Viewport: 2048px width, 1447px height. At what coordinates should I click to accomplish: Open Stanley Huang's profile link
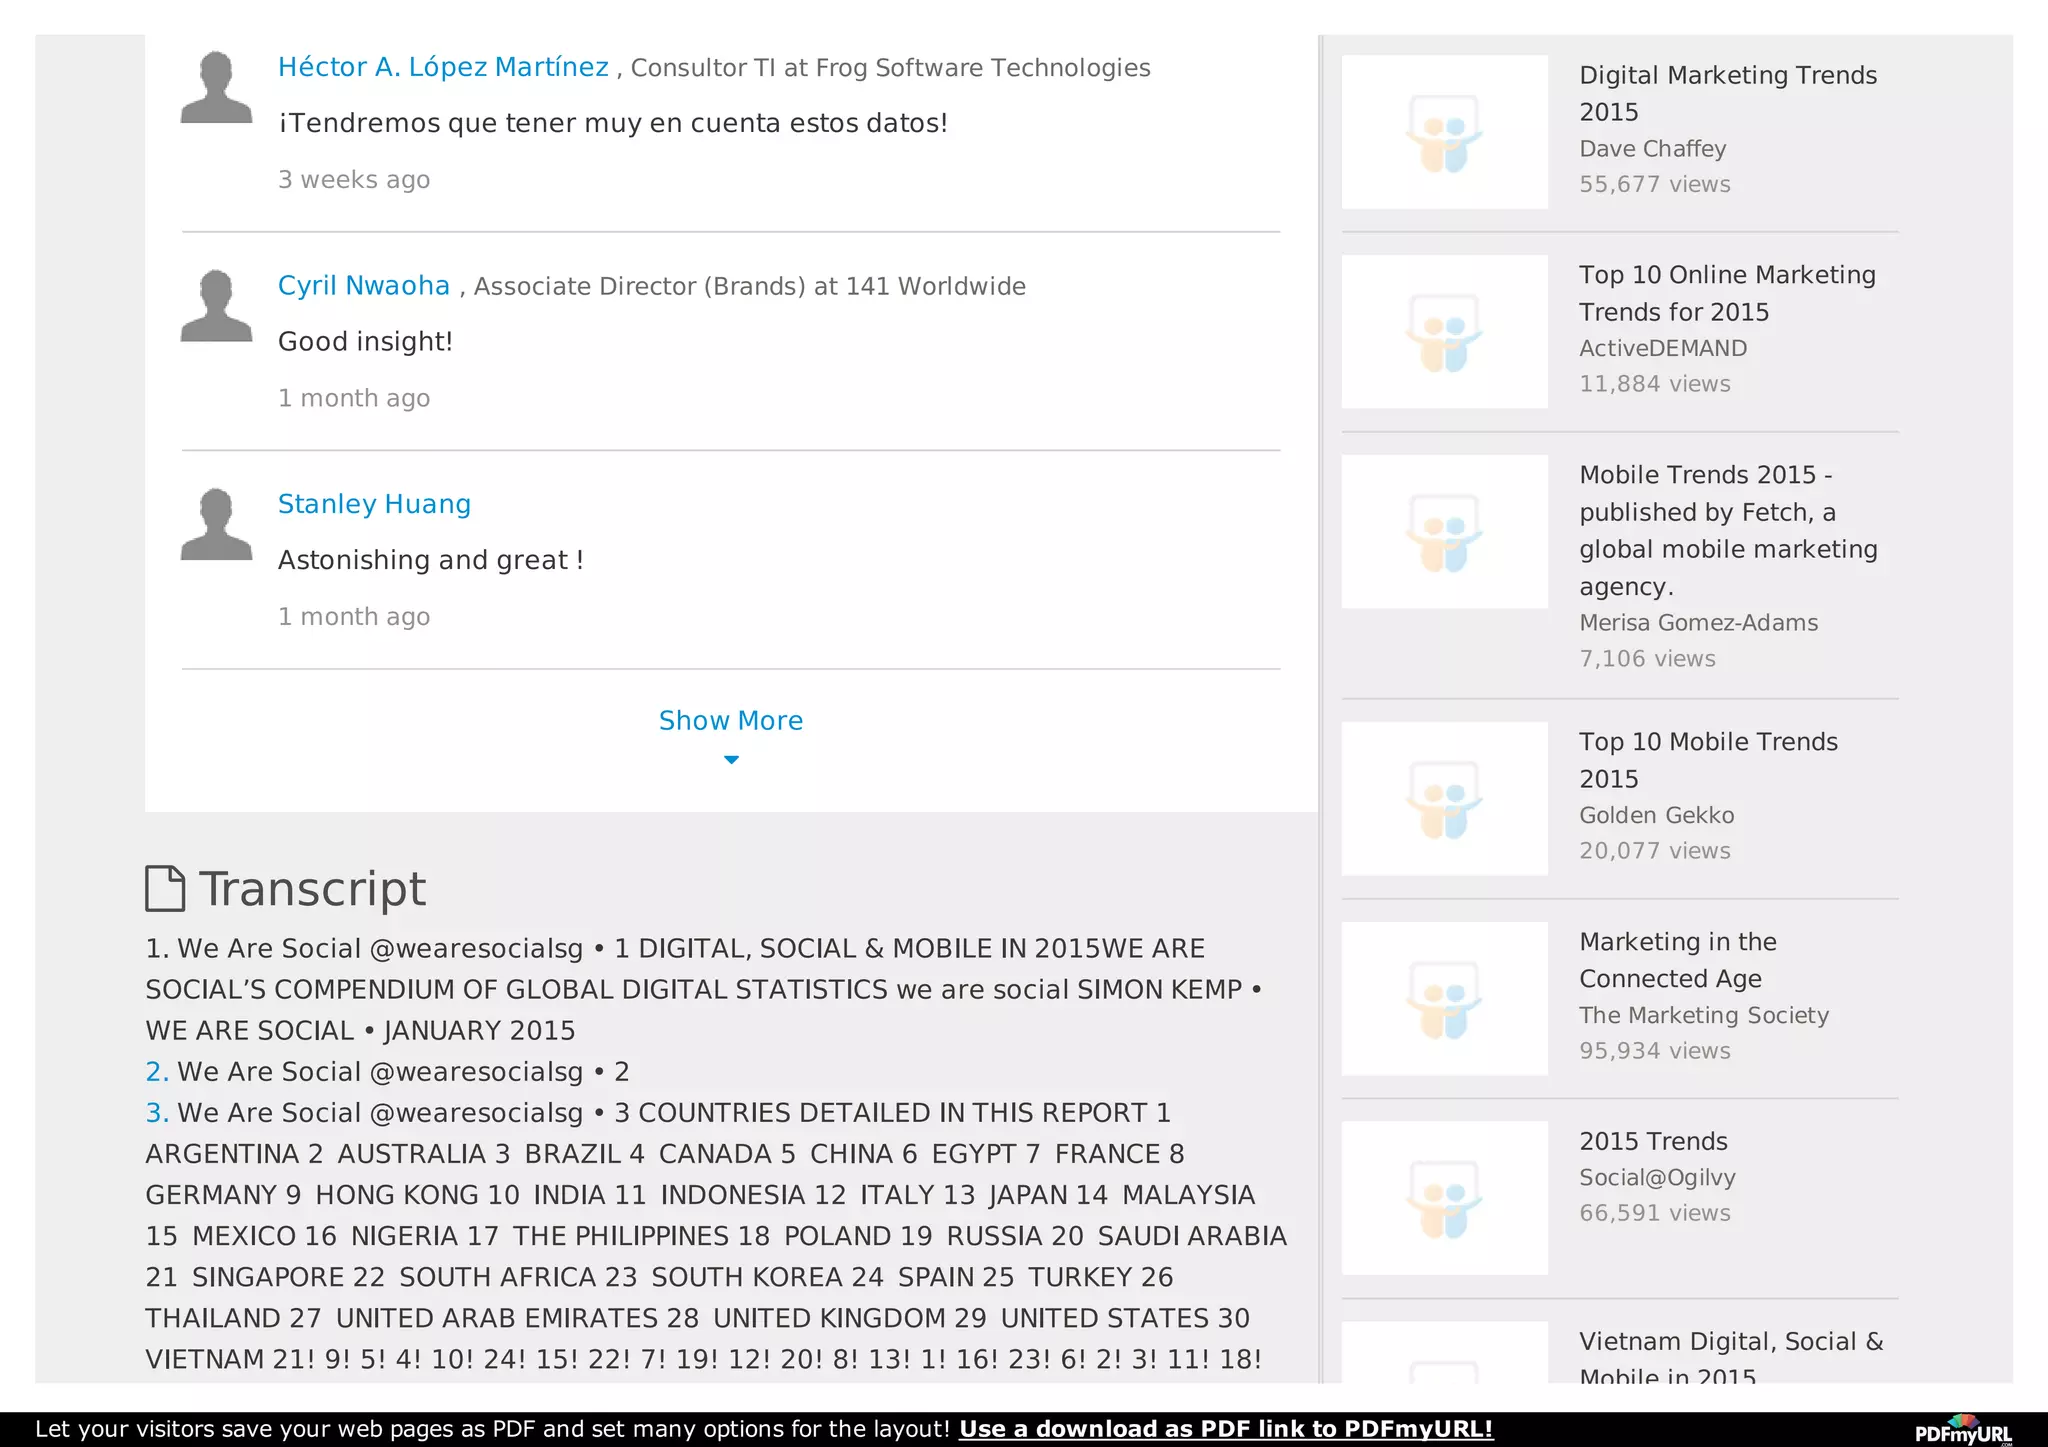tap(374, 504)
